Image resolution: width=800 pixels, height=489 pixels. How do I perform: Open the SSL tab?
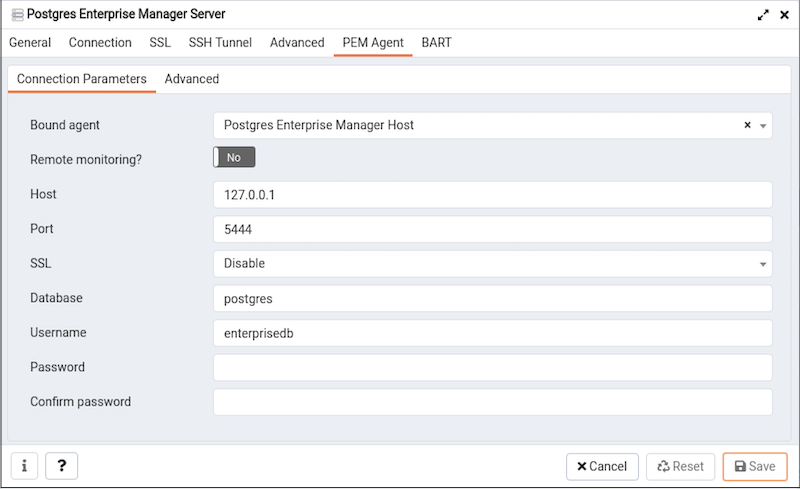tap(160, 42)
